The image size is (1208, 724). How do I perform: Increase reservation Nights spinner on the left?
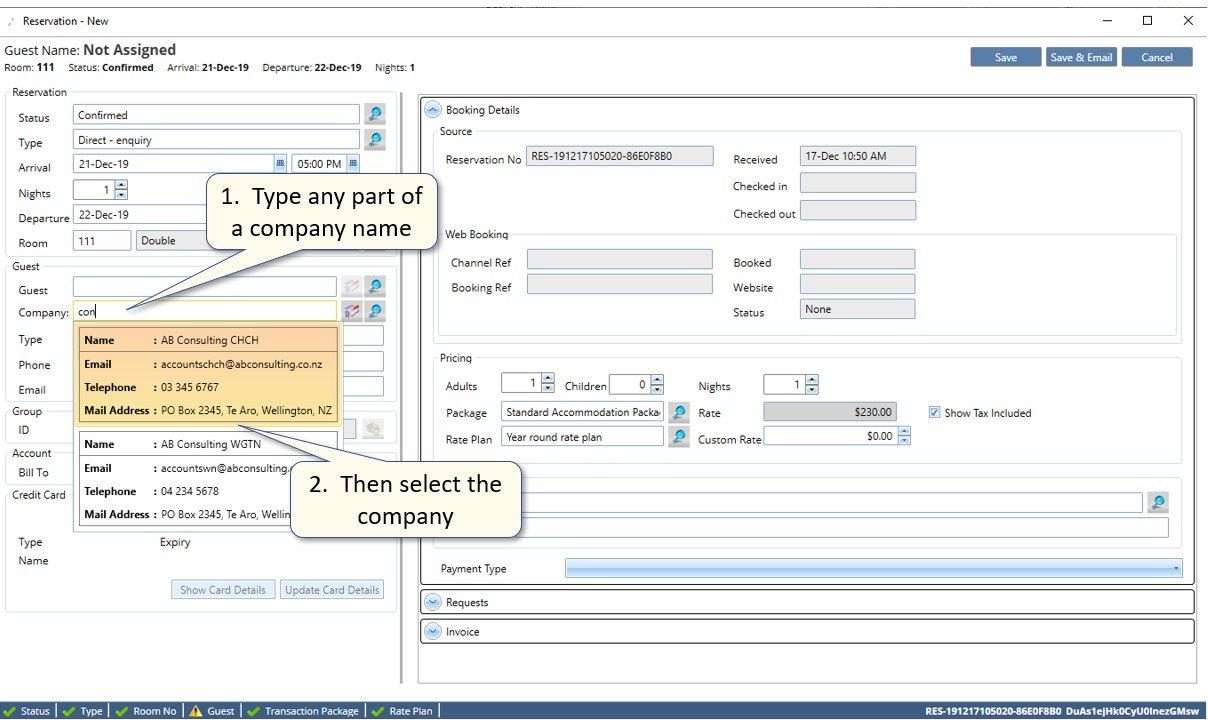121,185
